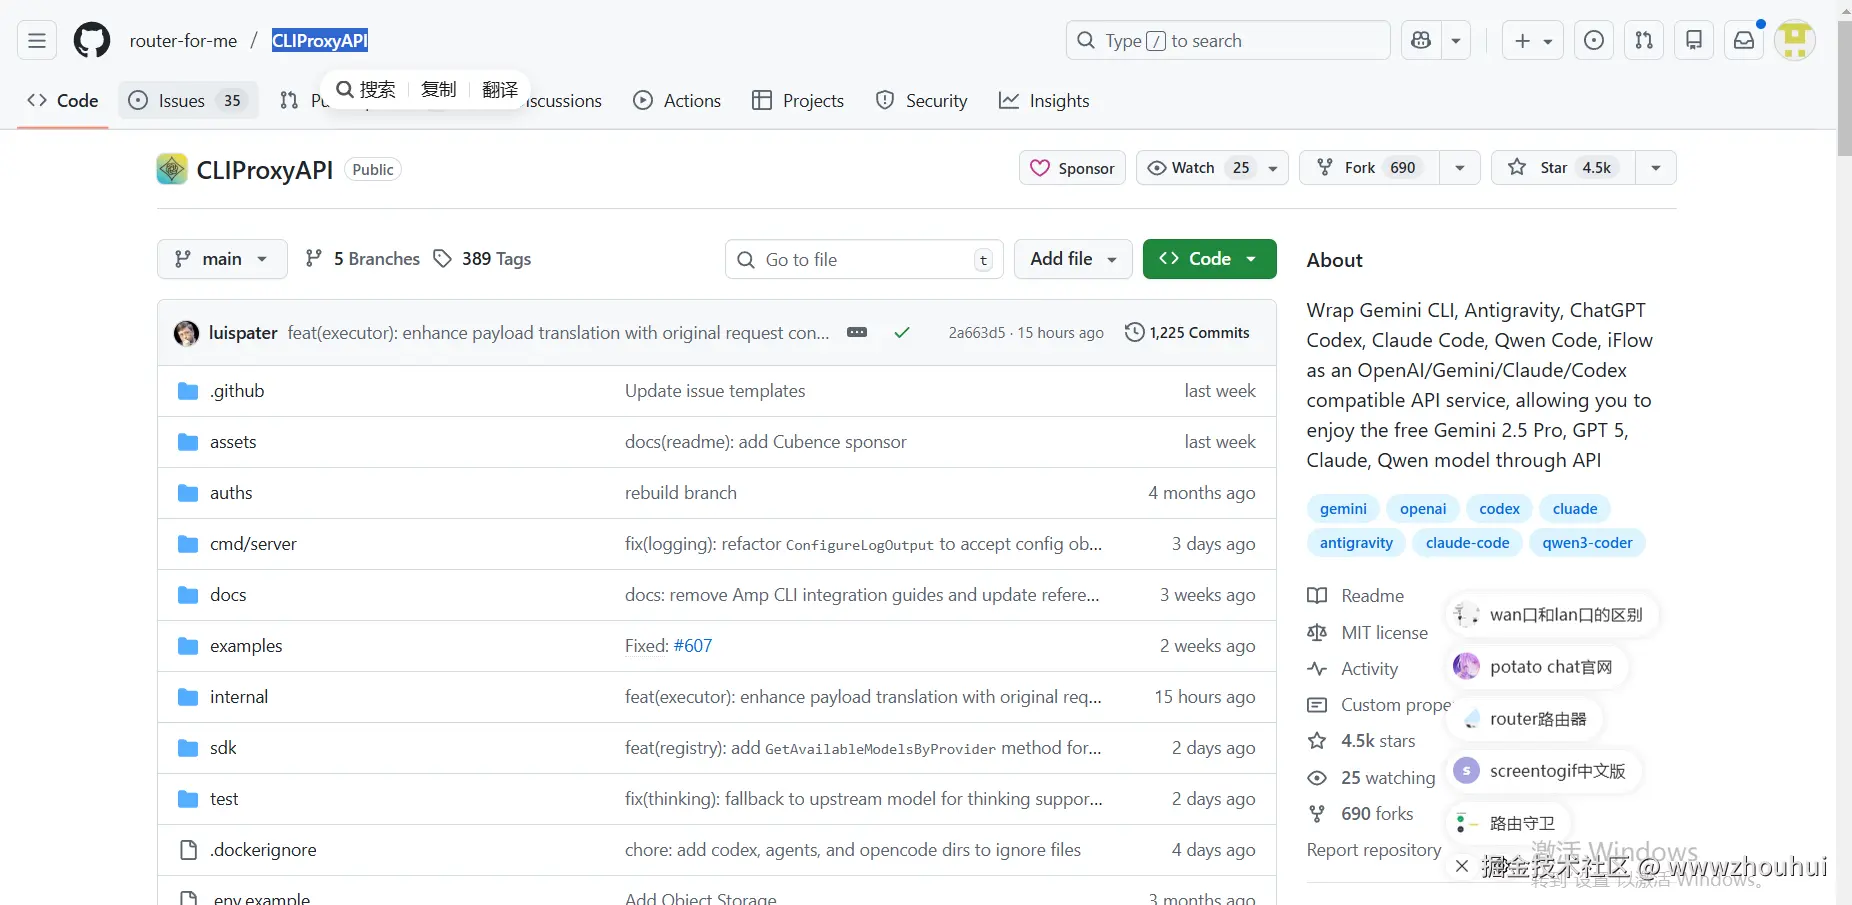
Task: Click the GitHub logo home icon
Action: 92,41
